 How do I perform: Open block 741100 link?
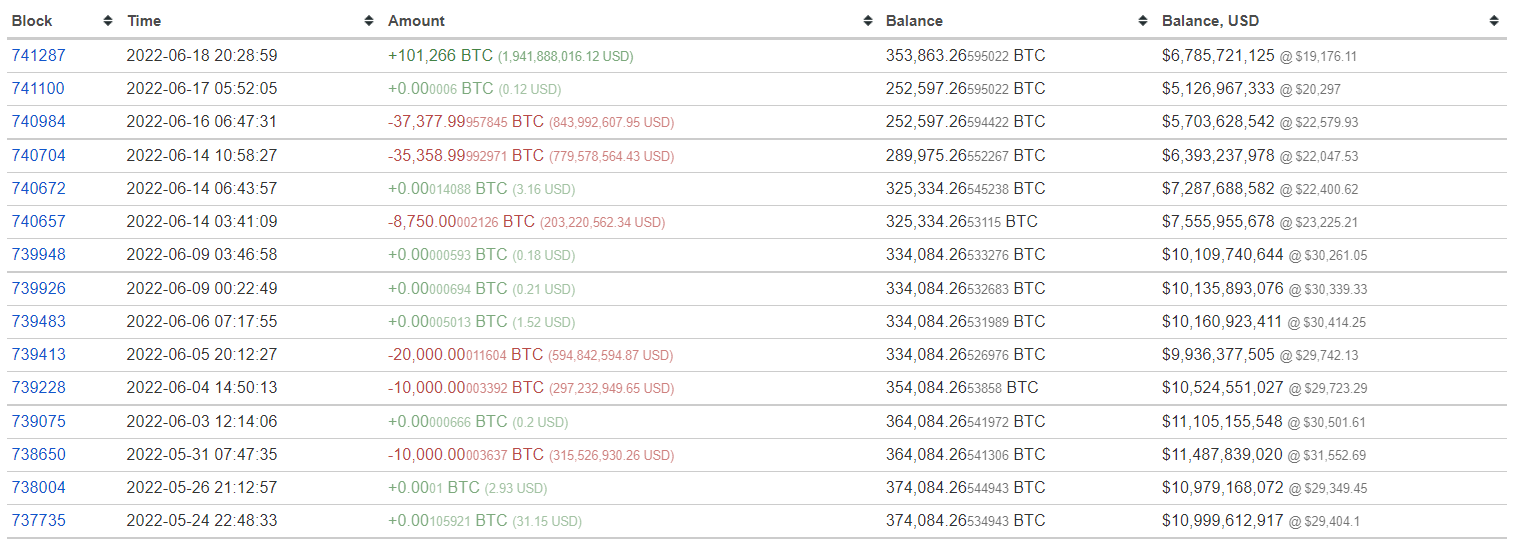38,89
